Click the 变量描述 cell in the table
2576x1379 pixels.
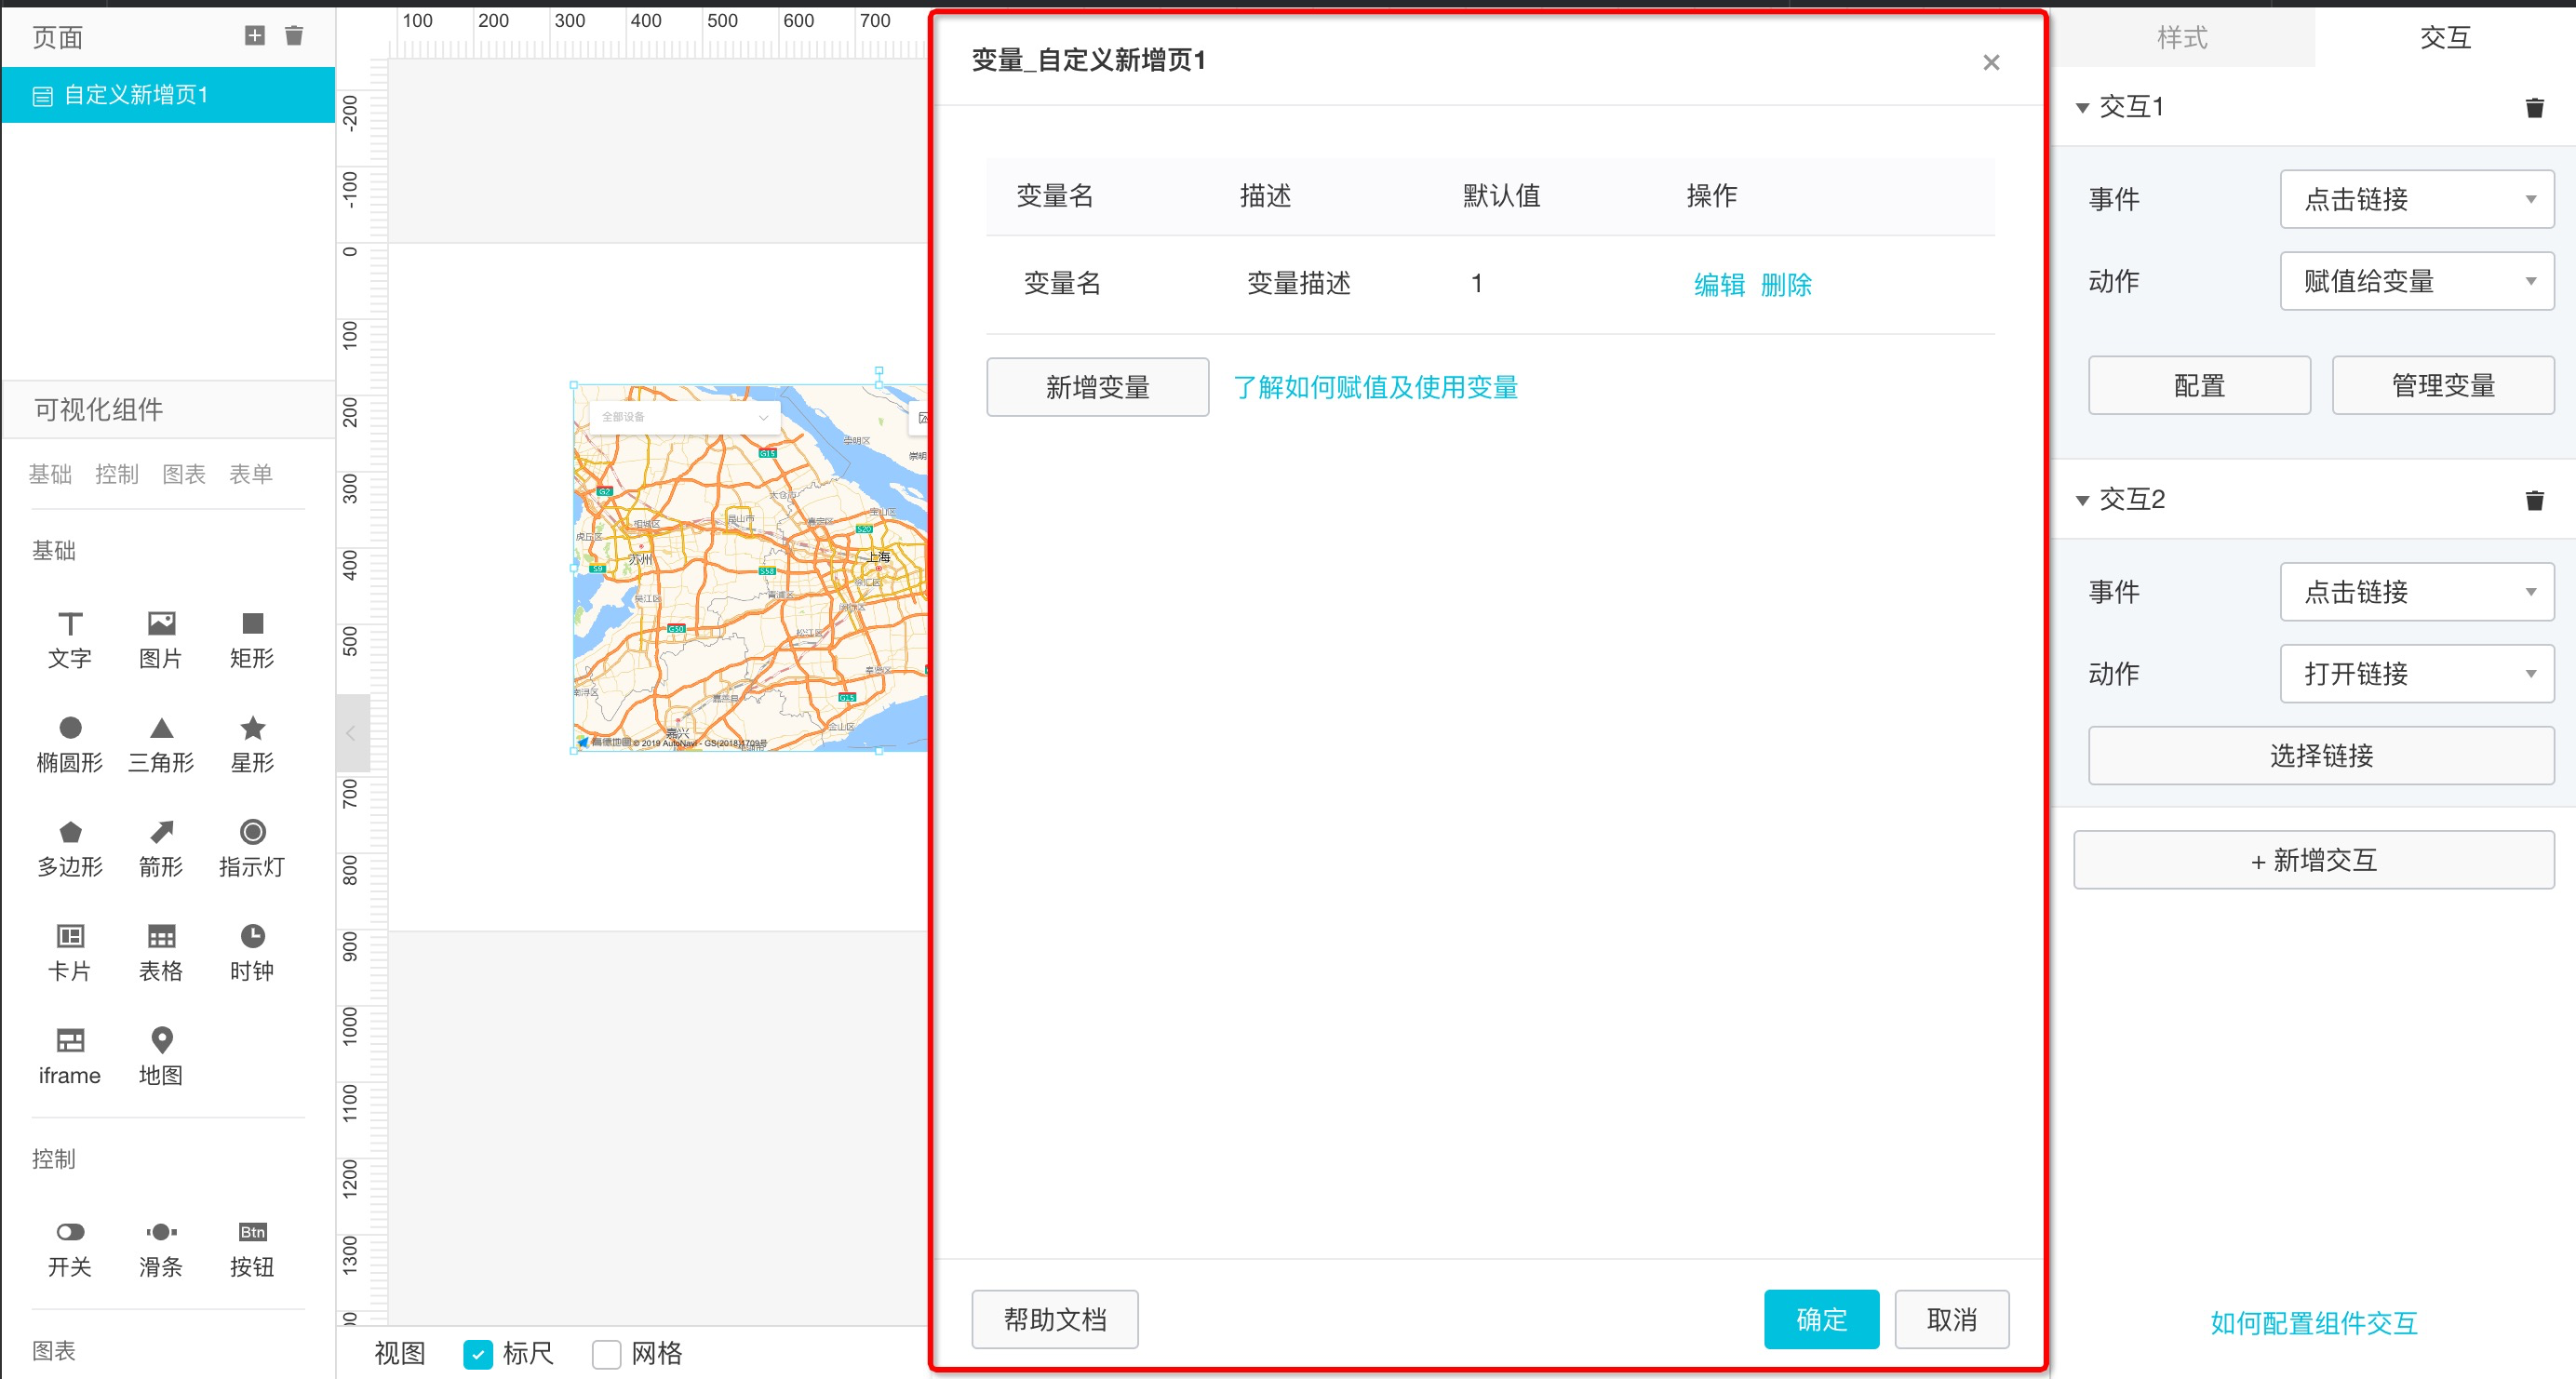1298,283
